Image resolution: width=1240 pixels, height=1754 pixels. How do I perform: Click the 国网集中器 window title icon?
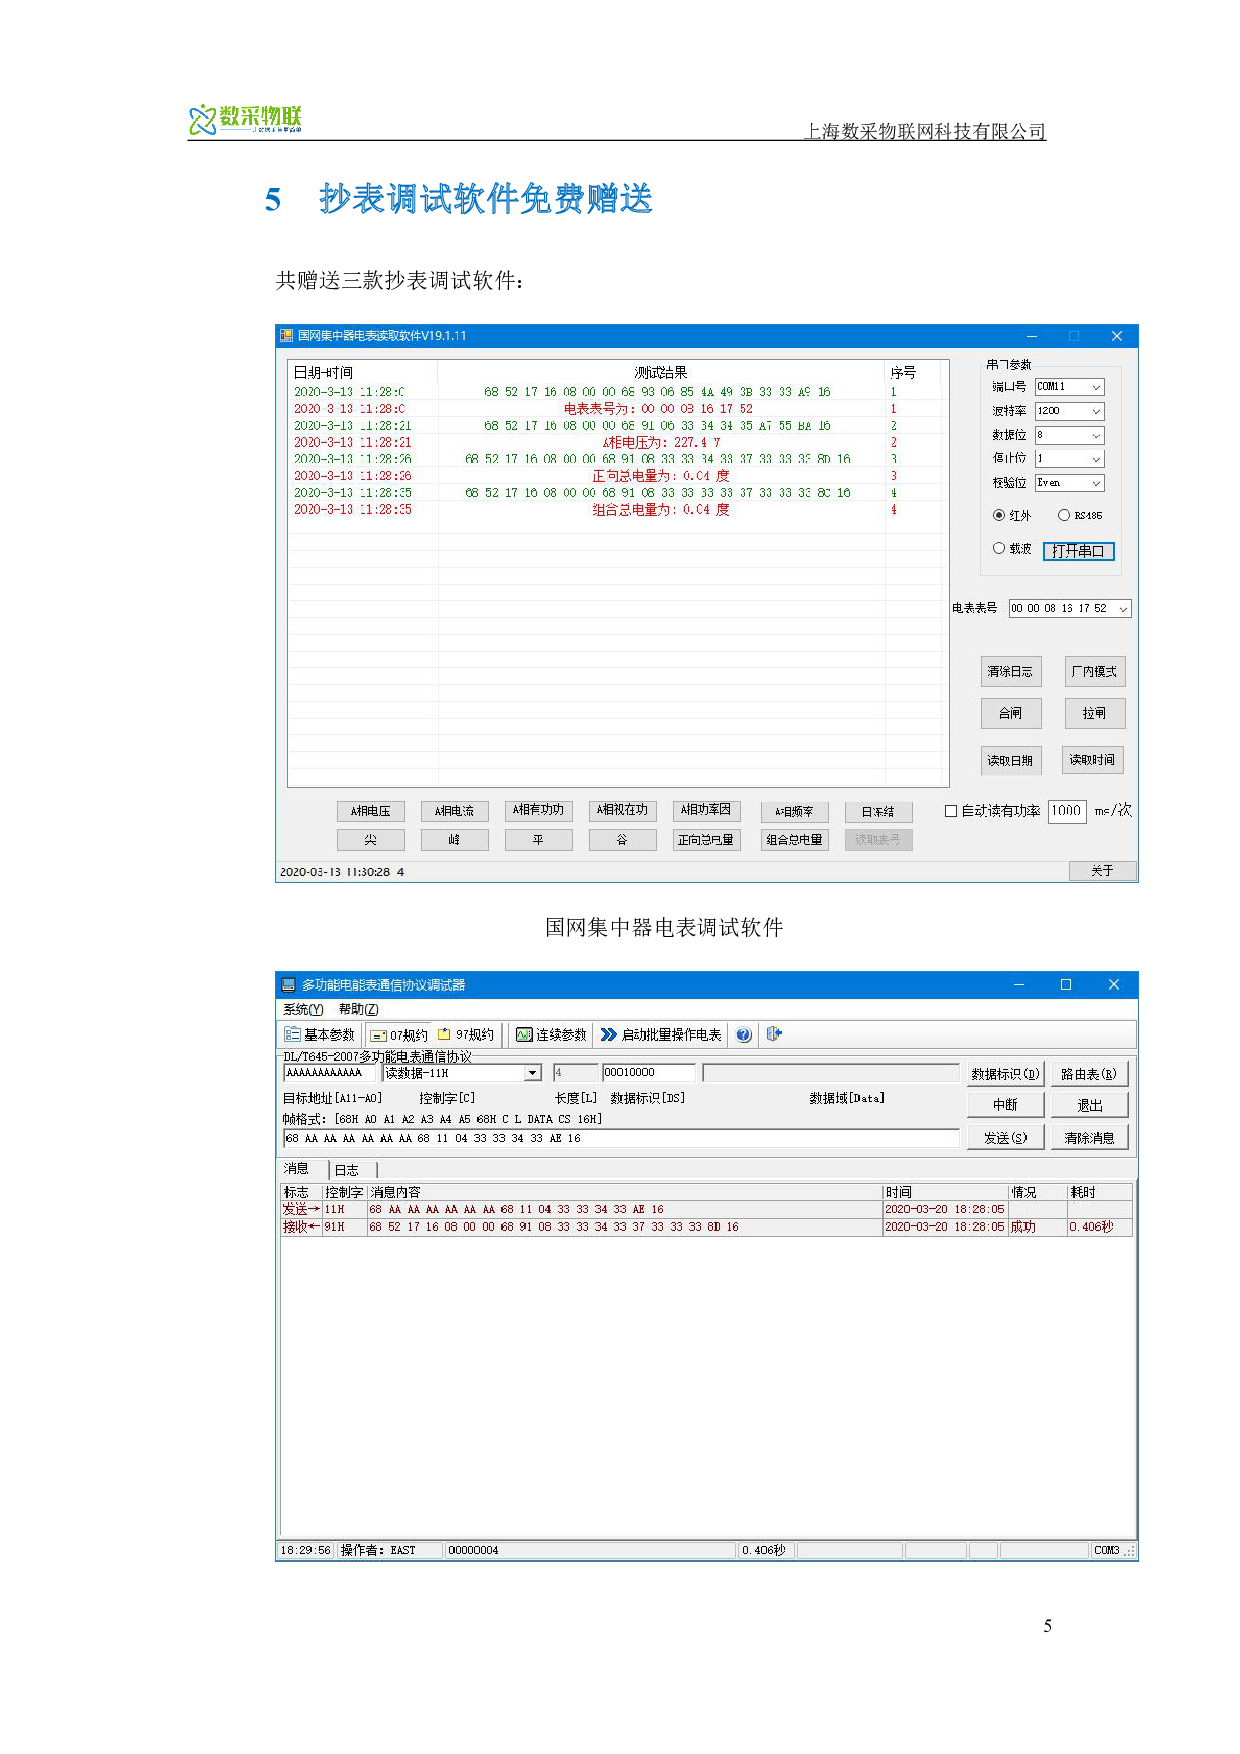click(x=286, y=336)
